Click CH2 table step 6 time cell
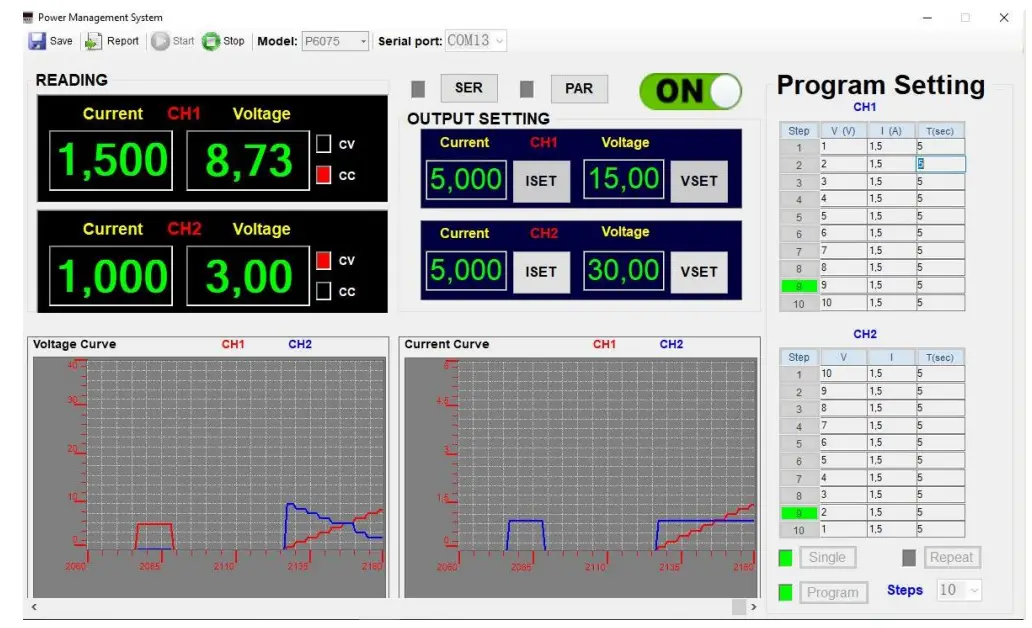Screen dimensions: 1032x628 pos(940,460)
